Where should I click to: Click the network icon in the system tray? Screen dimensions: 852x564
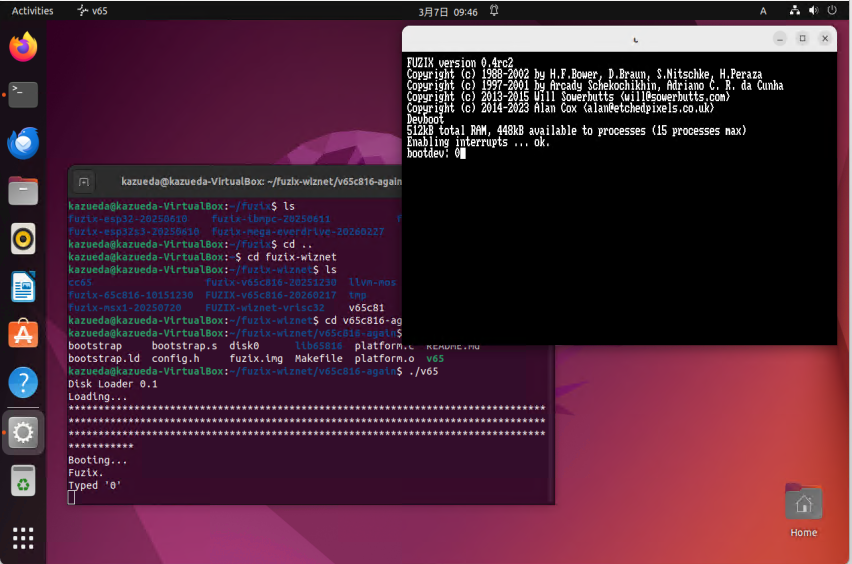tap(794, 10)
